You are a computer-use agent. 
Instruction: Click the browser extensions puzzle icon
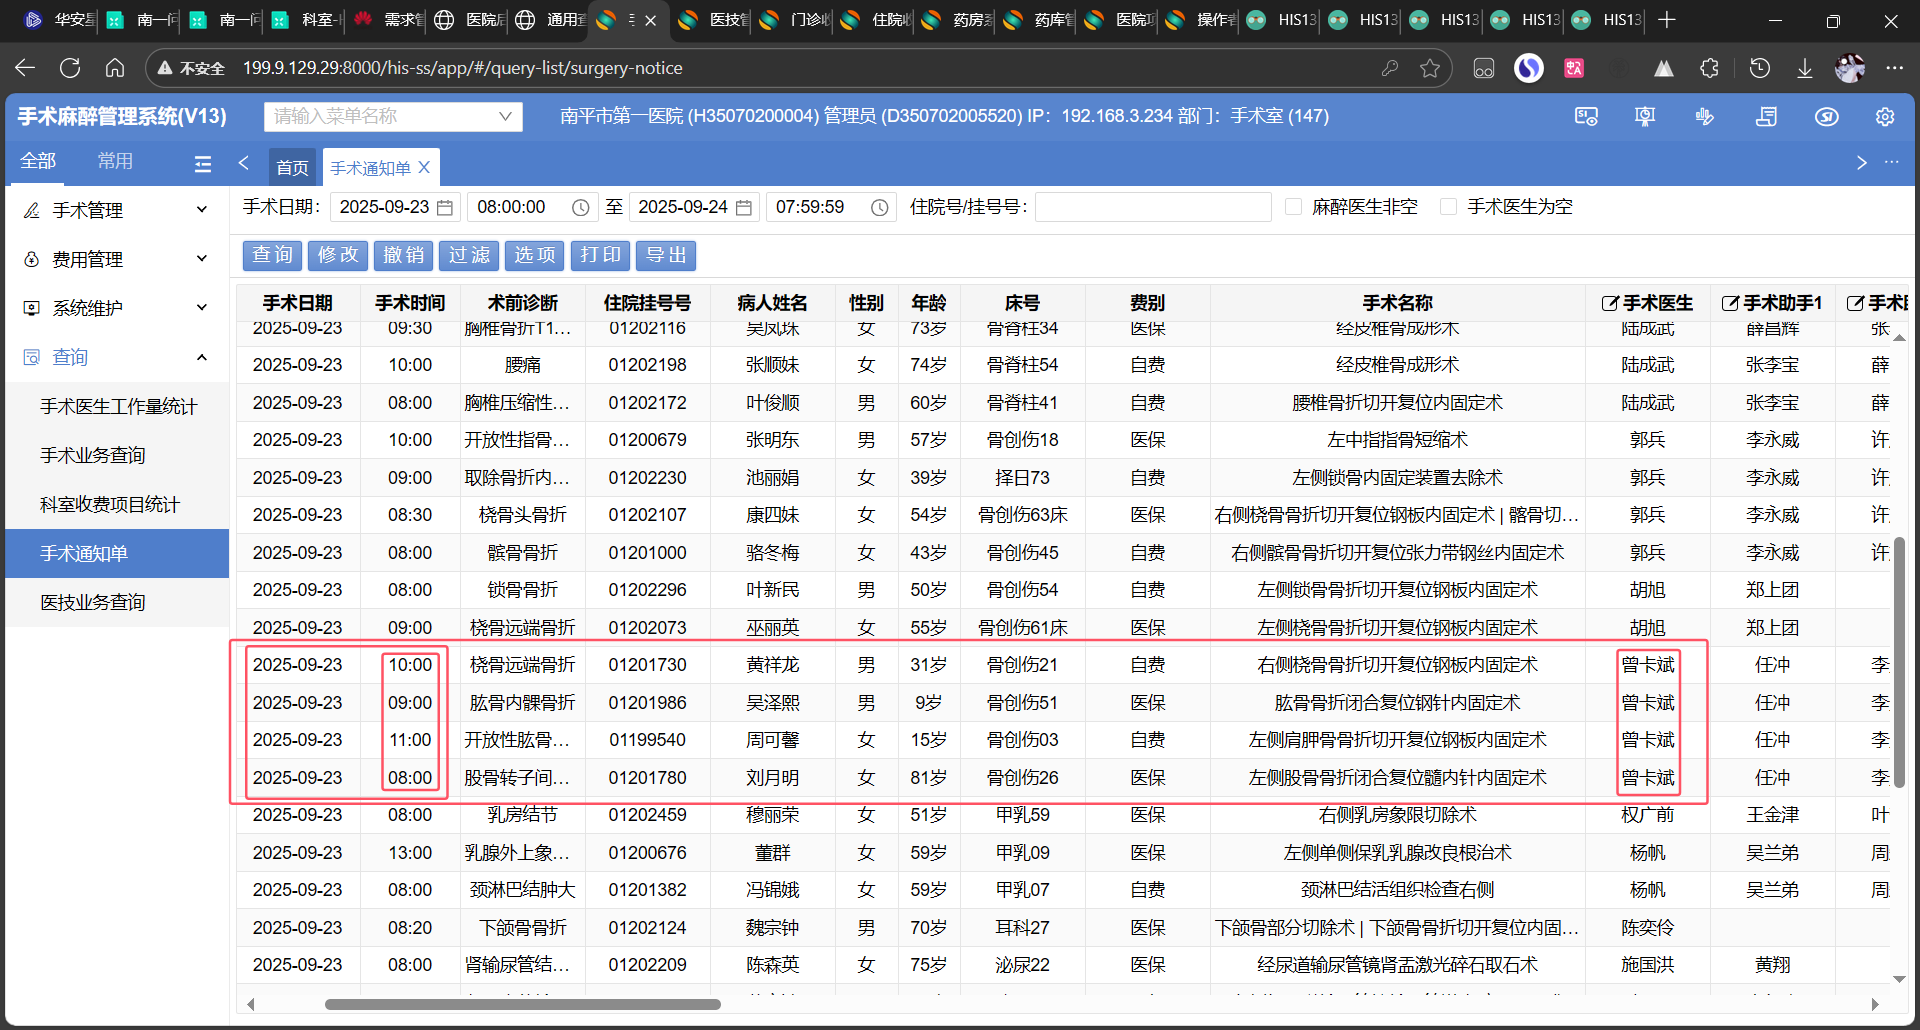pyautogui.click(x=1710, y=68)
